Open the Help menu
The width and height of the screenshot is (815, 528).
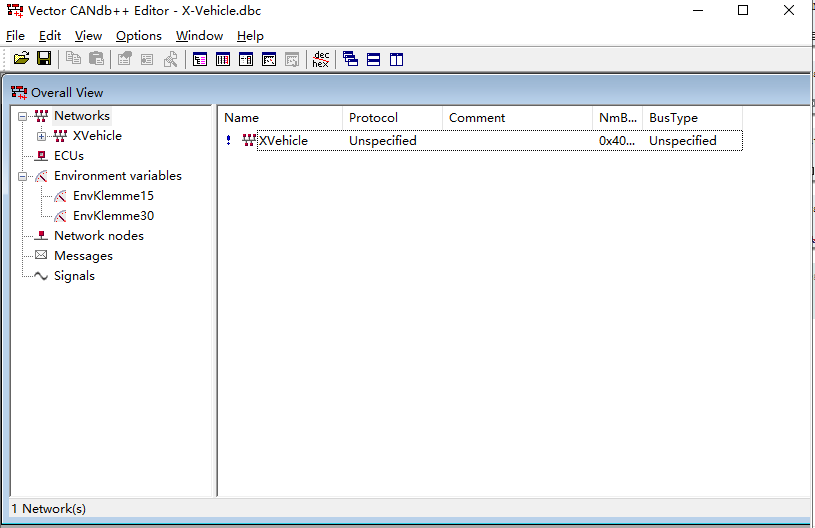[x=251, y=36]
